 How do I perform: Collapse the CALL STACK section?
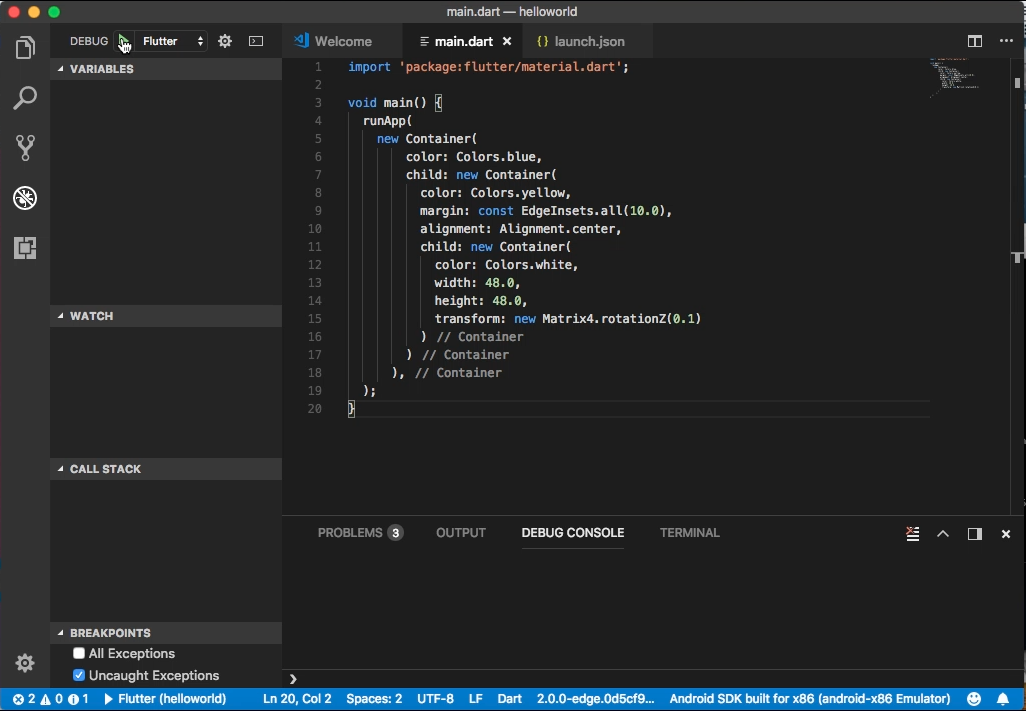166,469
